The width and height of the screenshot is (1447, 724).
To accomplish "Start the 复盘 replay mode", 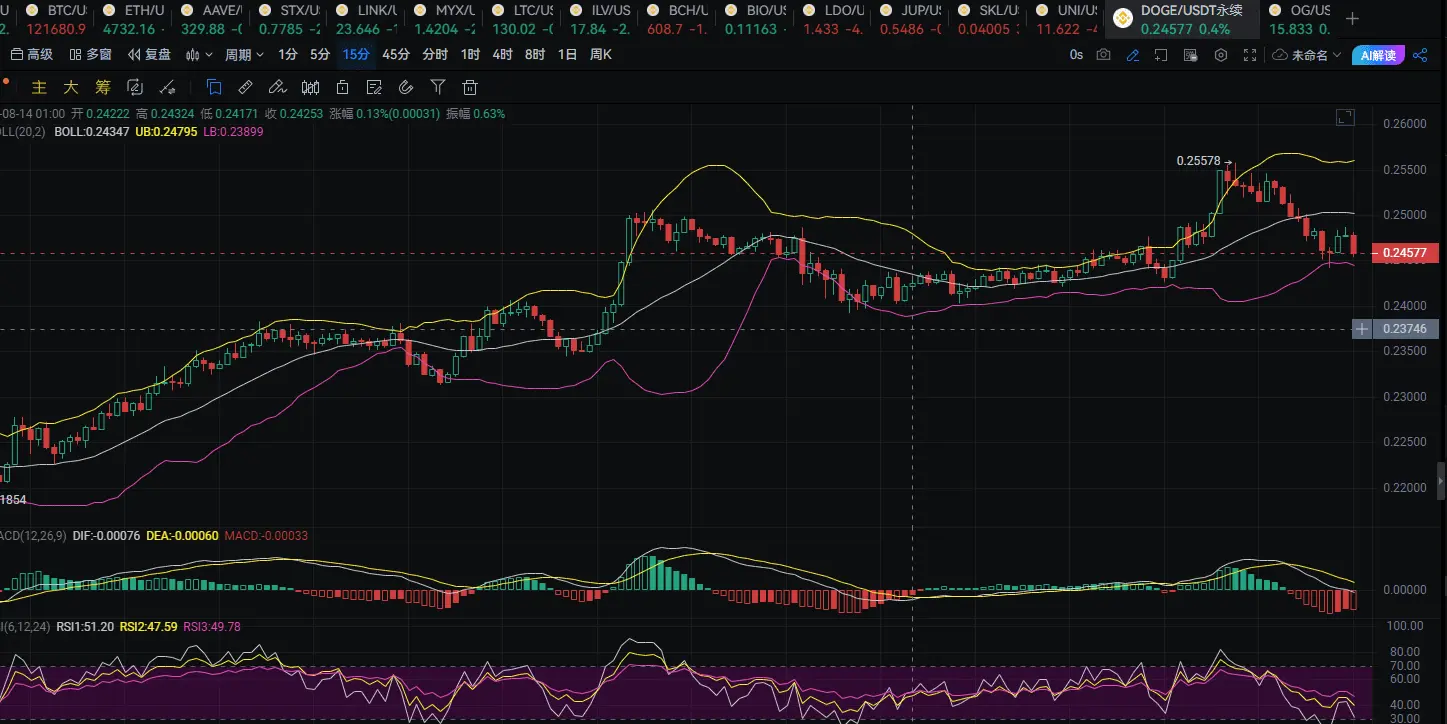I will pos(149,54).
